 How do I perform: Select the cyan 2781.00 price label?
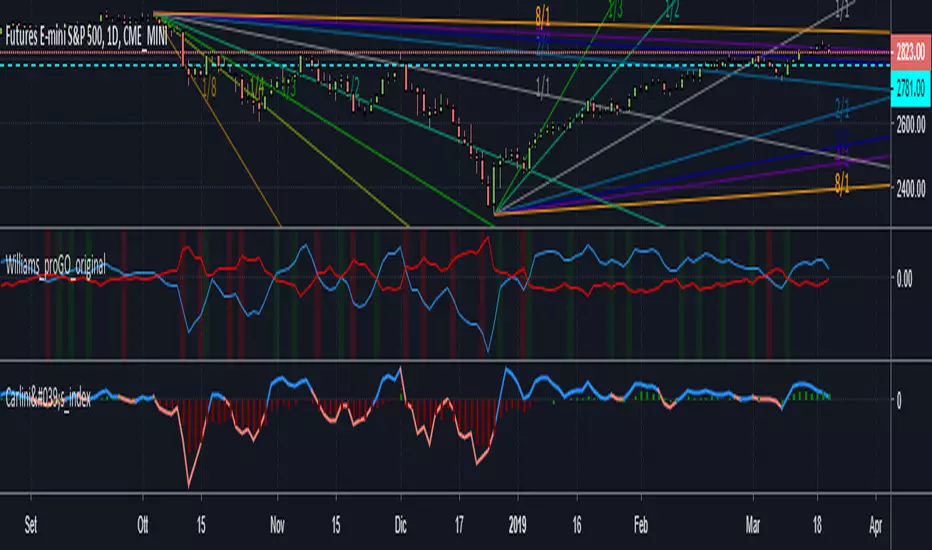point(910,89)
